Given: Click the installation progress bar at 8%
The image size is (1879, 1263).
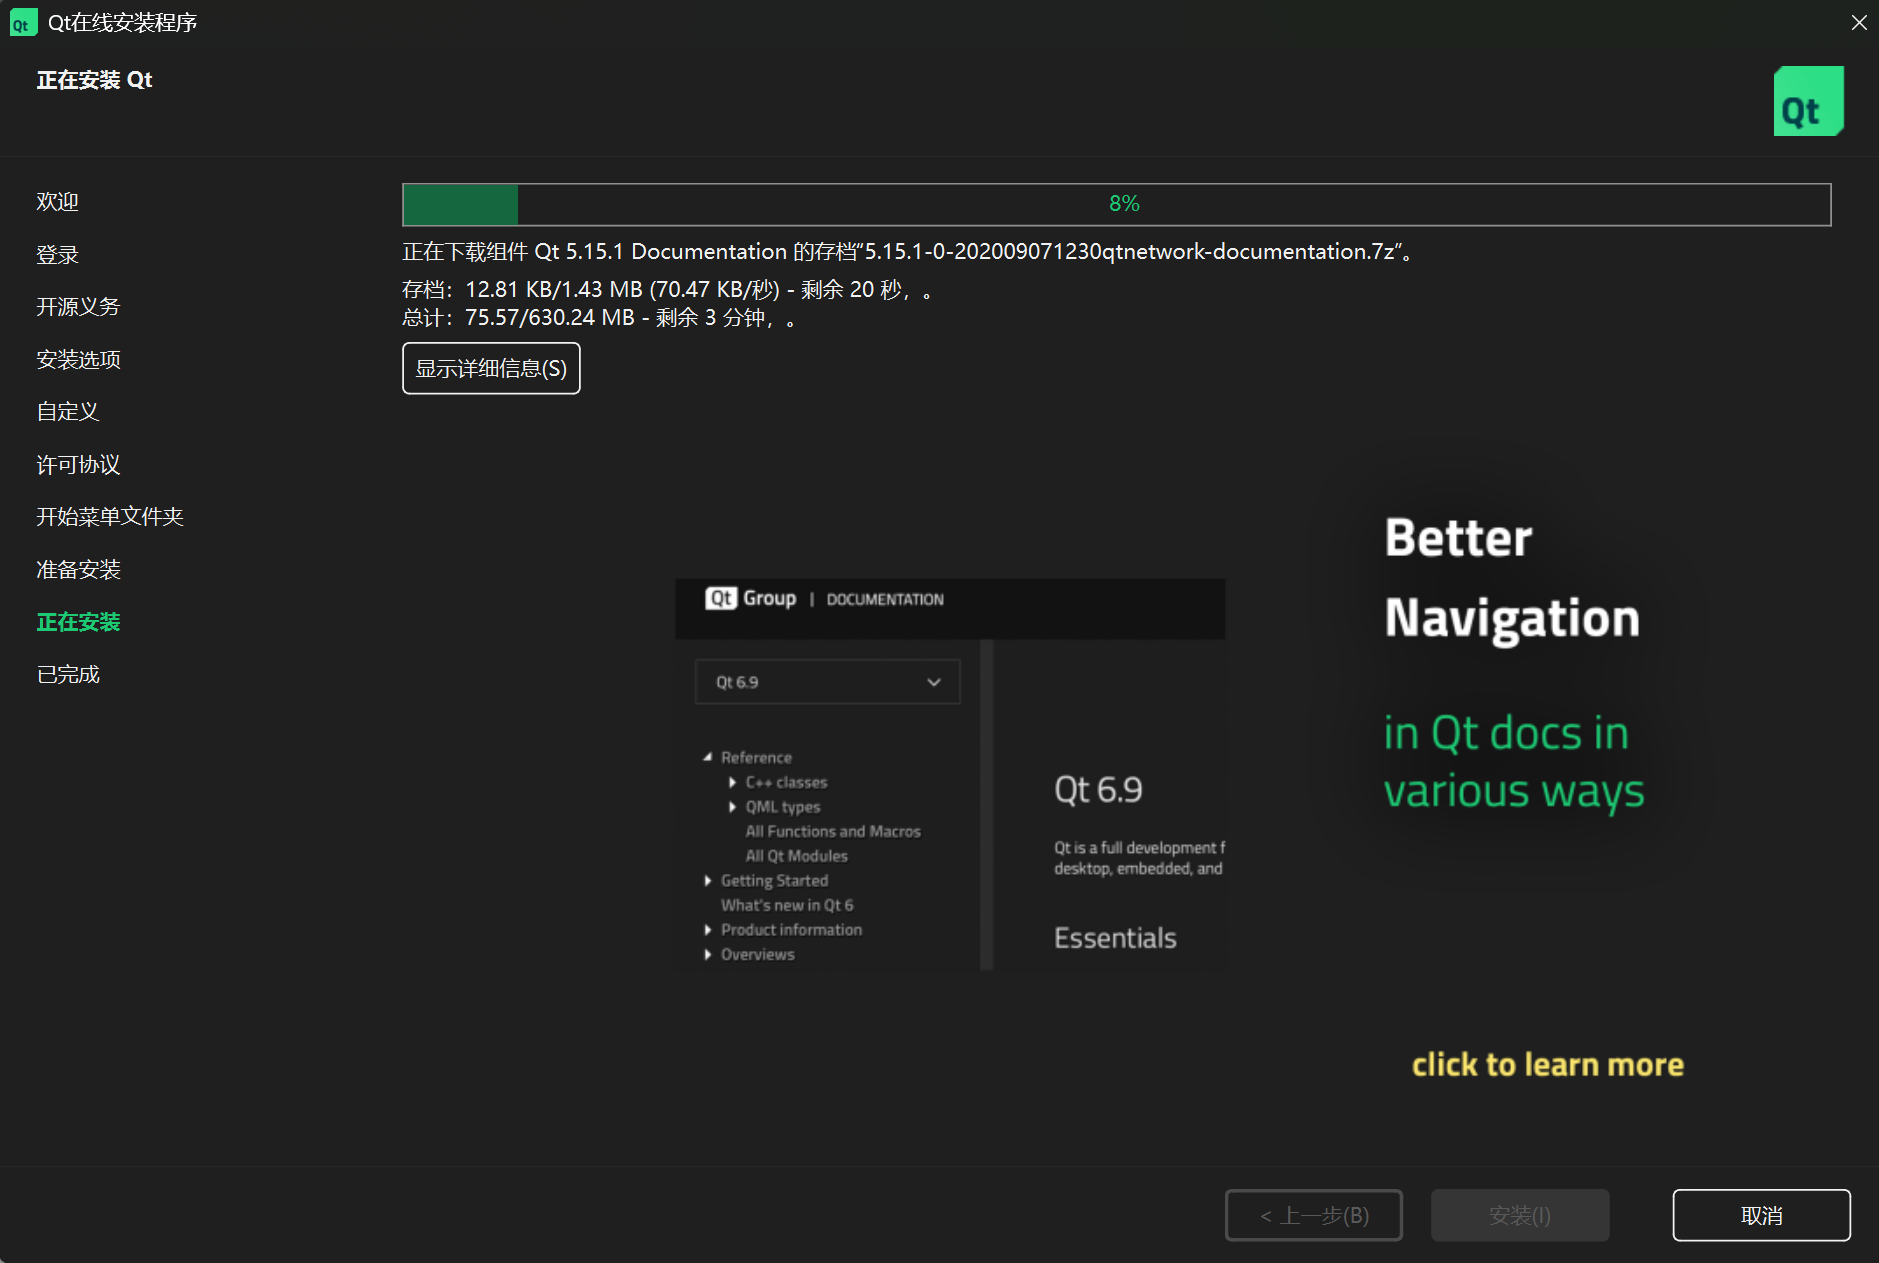Looking at the screenshot, I should 1116,204.
